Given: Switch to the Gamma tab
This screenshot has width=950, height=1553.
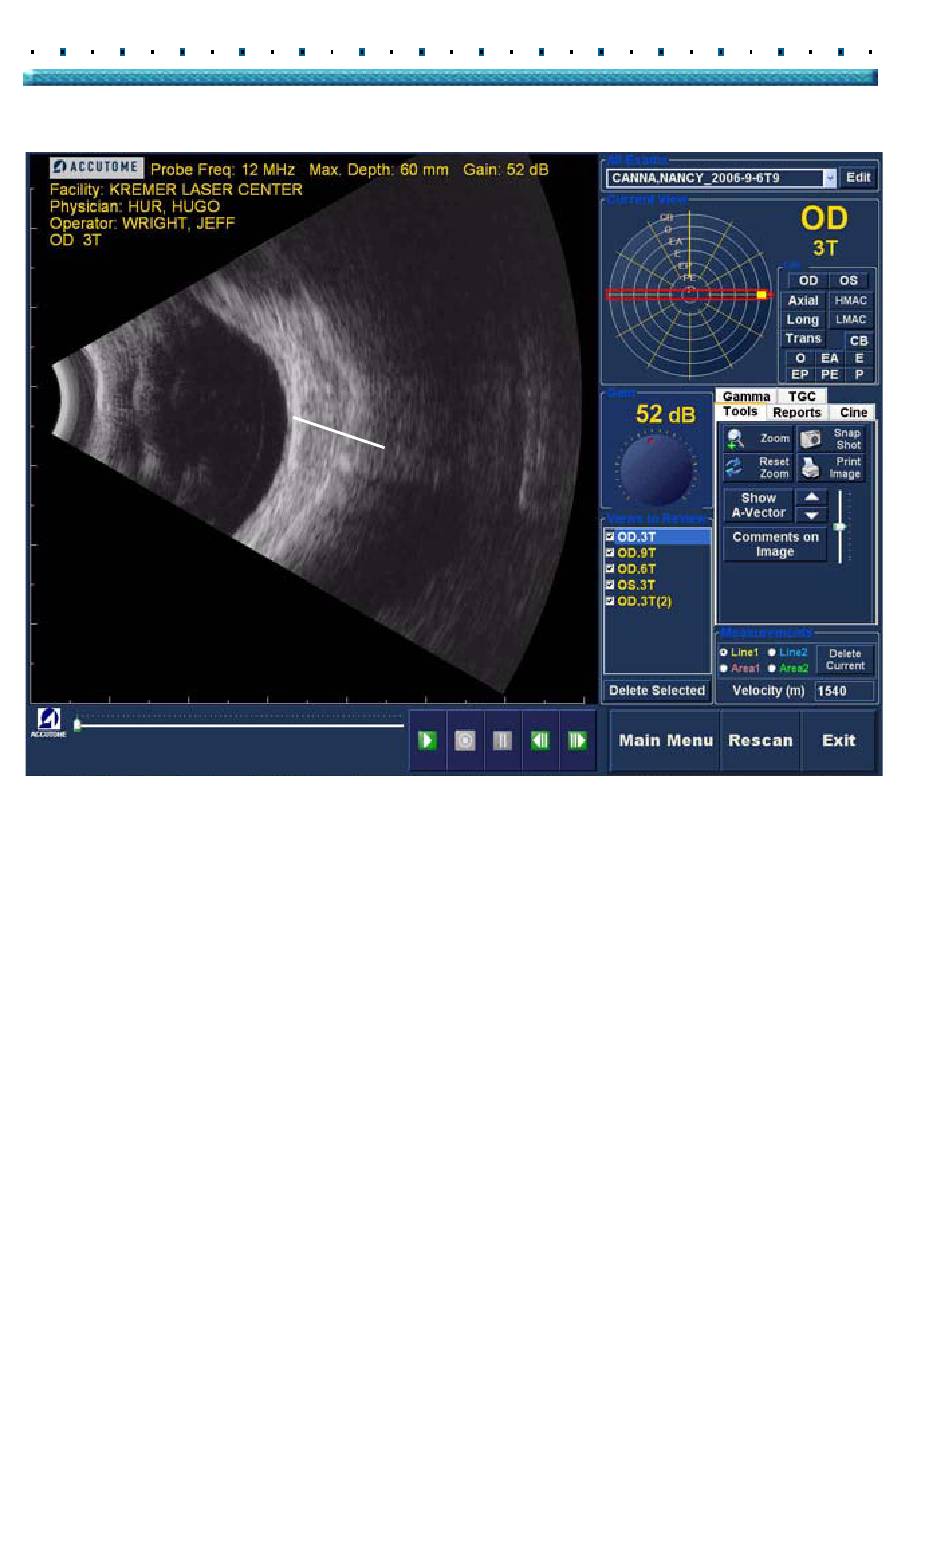Looking at the screenshot, I should point(746,397).
